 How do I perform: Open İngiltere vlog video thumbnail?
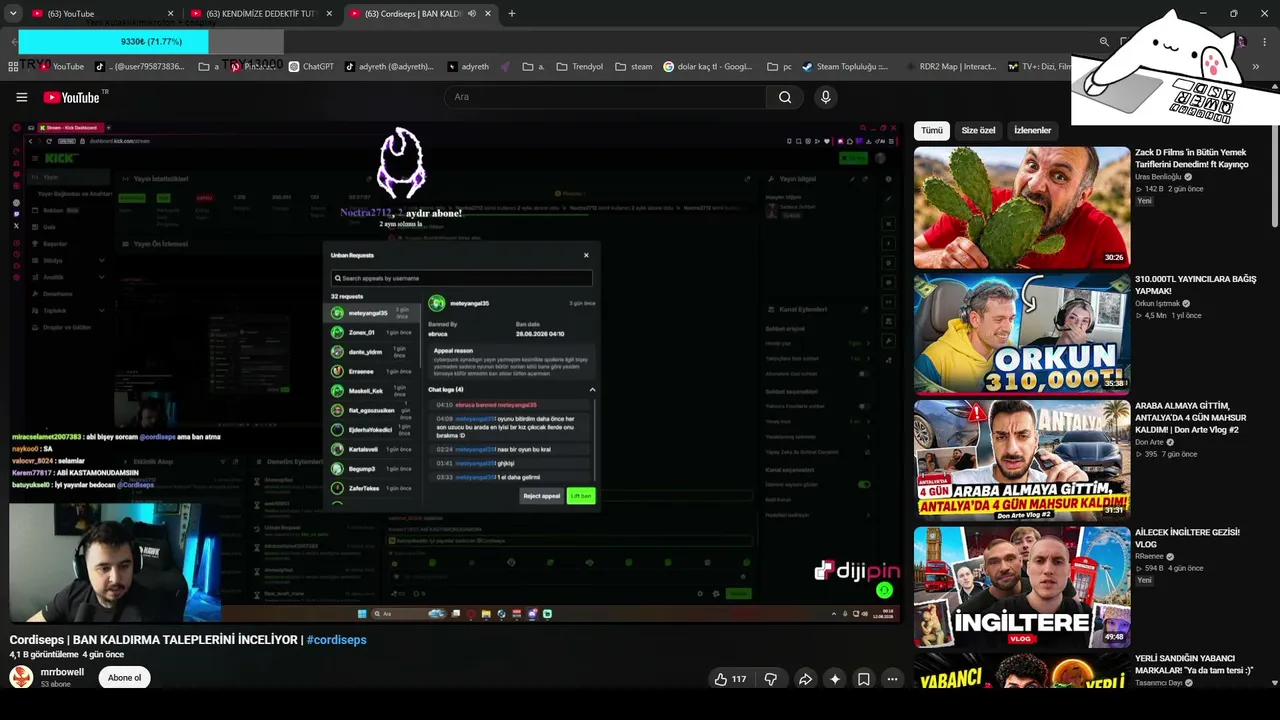(1022, 587)
